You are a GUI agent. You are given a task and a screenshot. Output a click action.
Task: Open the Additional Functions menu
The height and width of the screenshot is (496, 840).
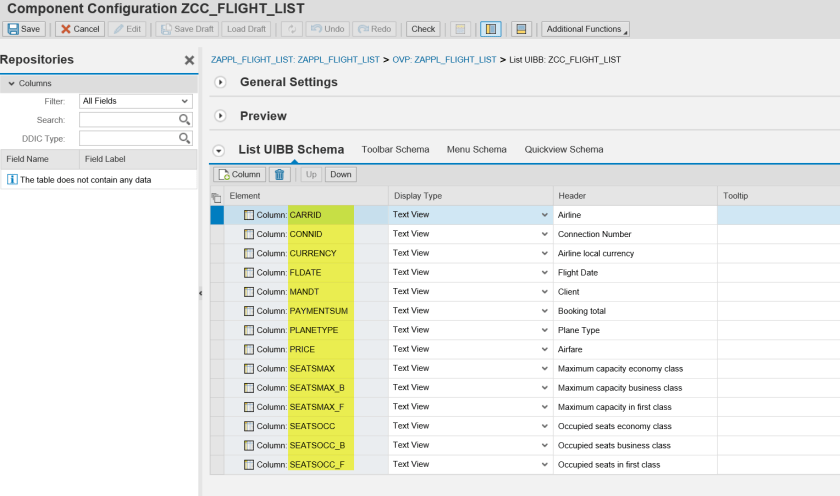585,29
